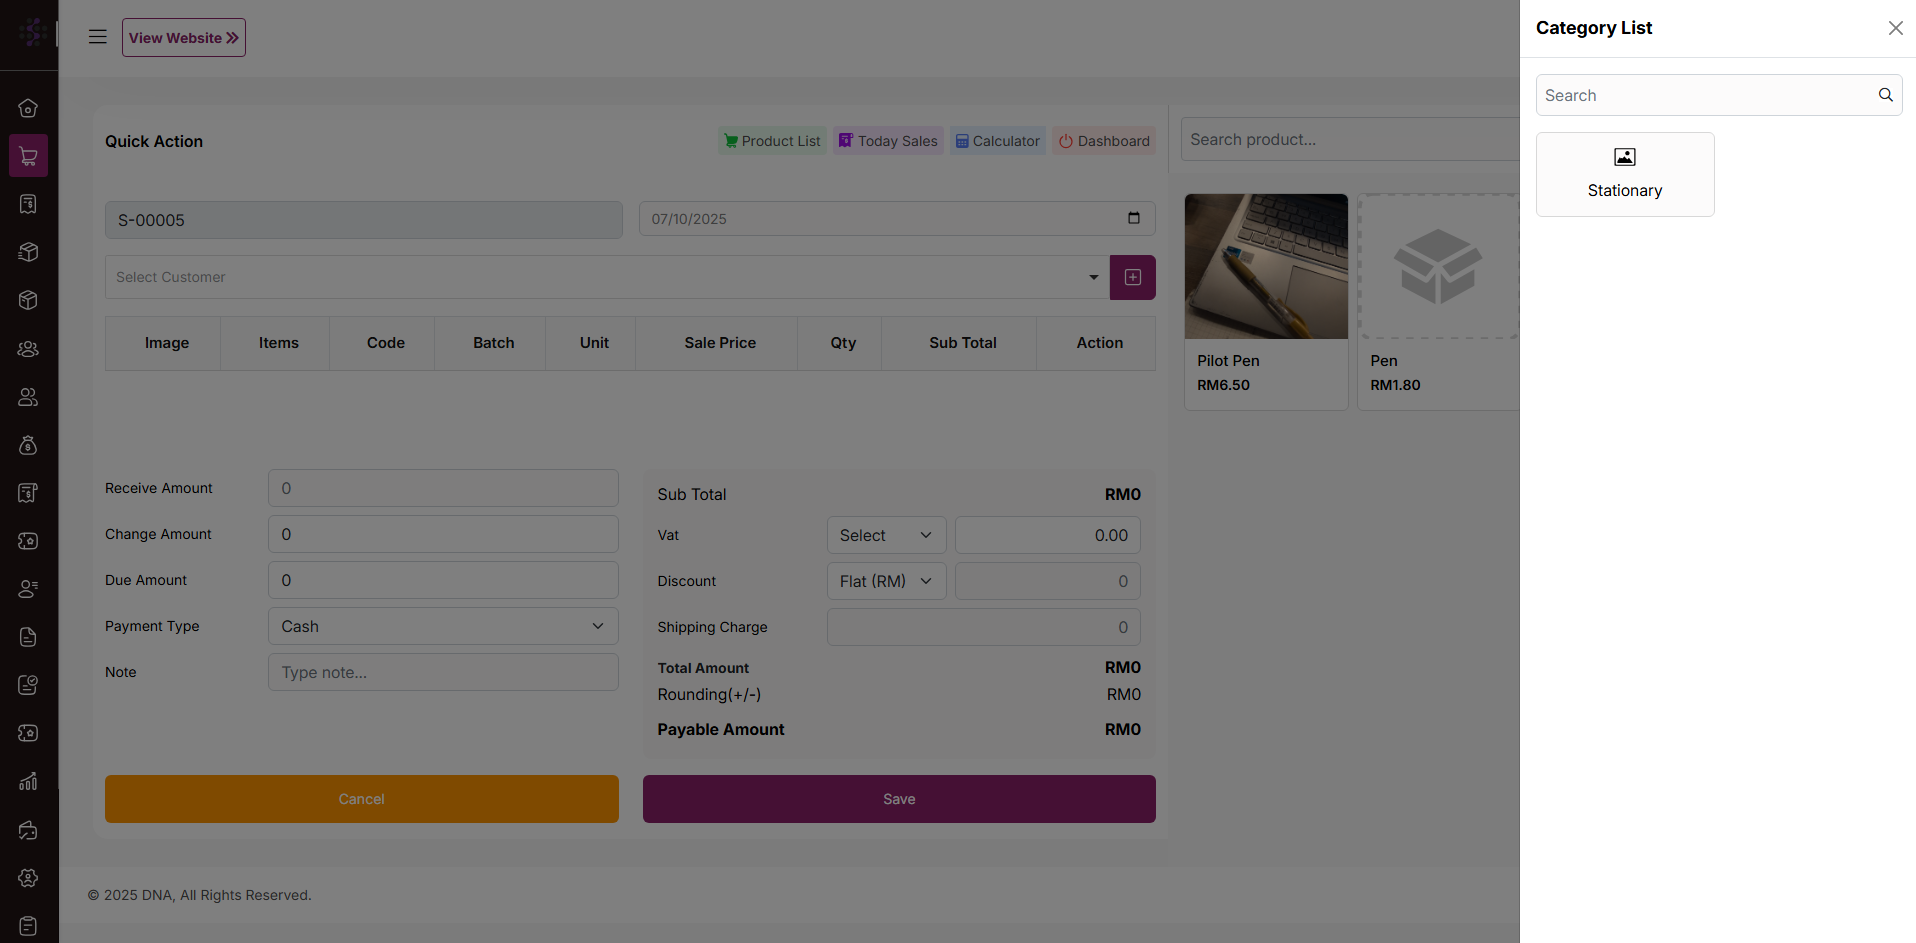Viewport: 1916px width, 943px height.
Task: Expand the Payment Type Cash dropdown
Action: tap(442, 626)
